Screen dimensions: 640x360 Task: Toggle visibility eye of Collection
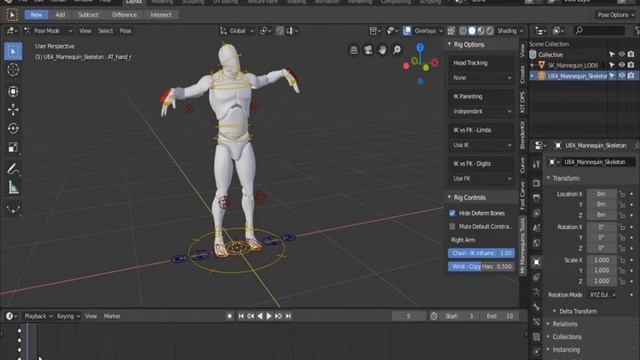point(622,54)
